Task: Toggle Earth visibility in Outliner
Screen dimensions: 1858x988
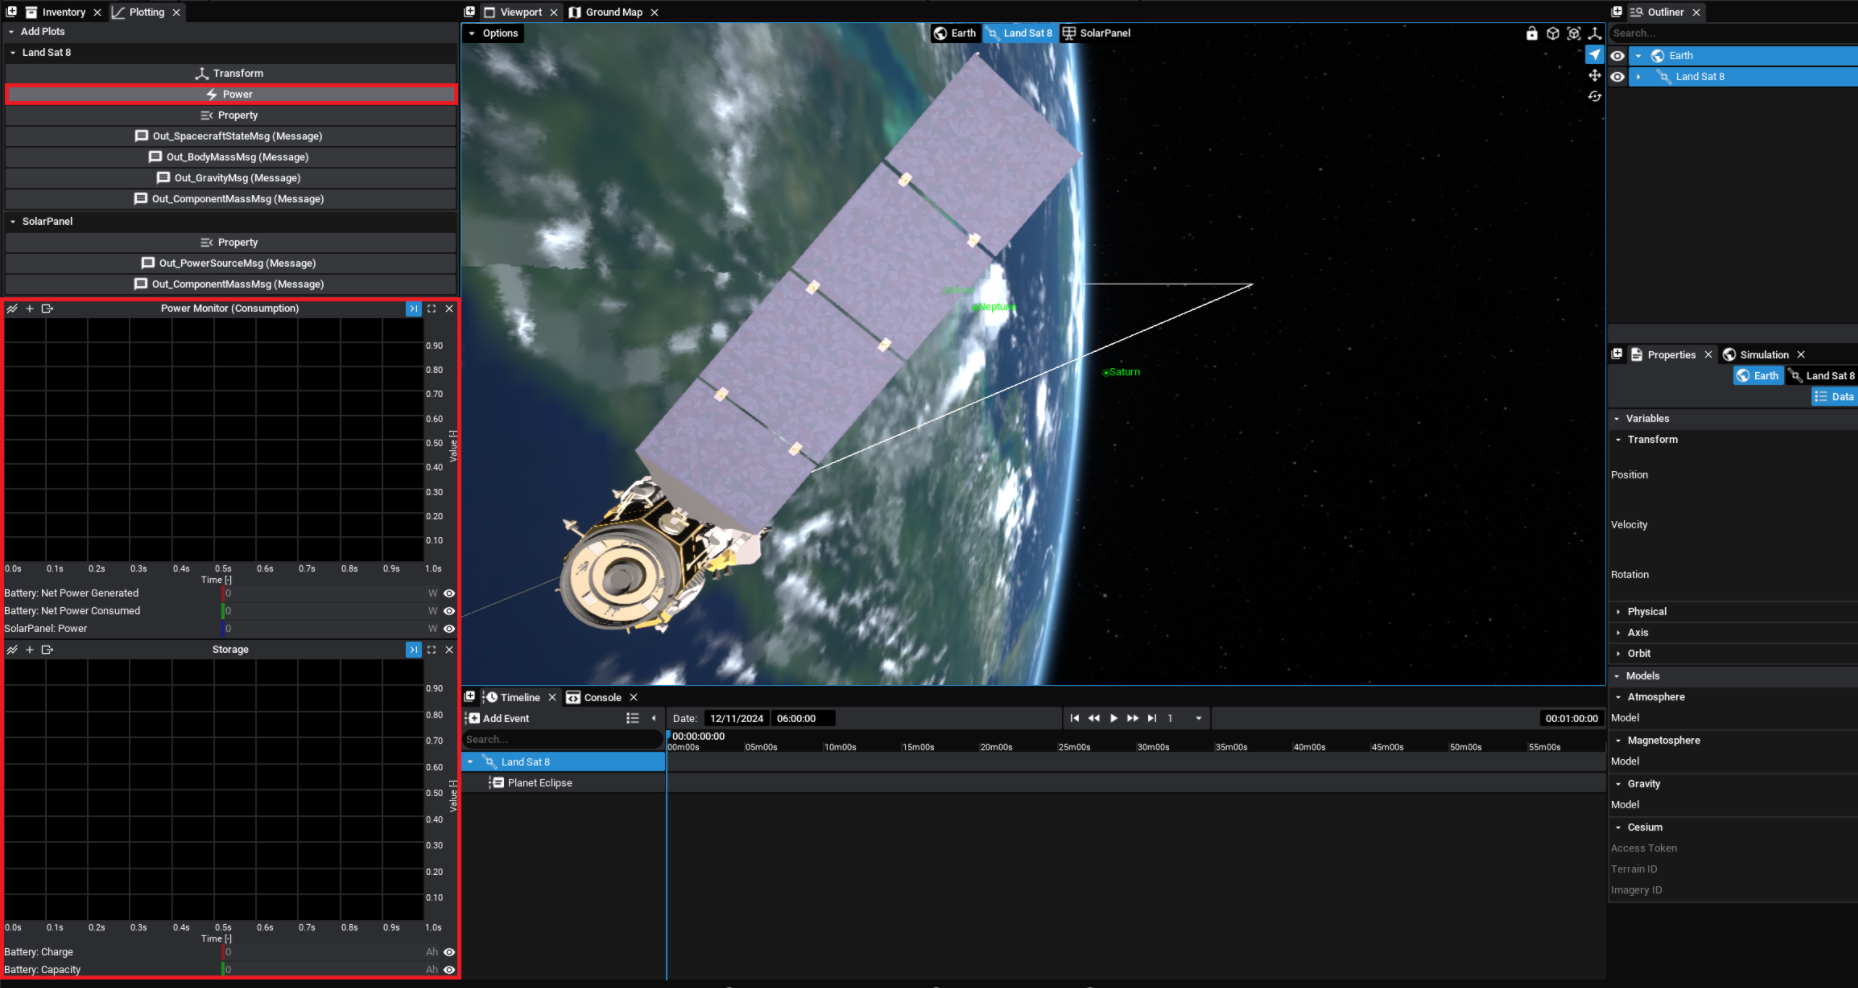Action: coord(1617,56)
